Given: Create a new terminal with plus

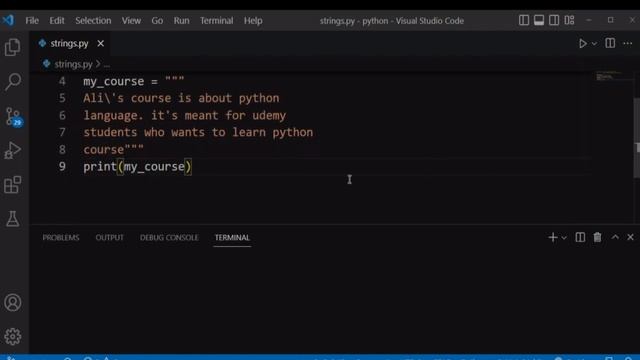Looking at the screenshot, I should (x=553, y=238).
